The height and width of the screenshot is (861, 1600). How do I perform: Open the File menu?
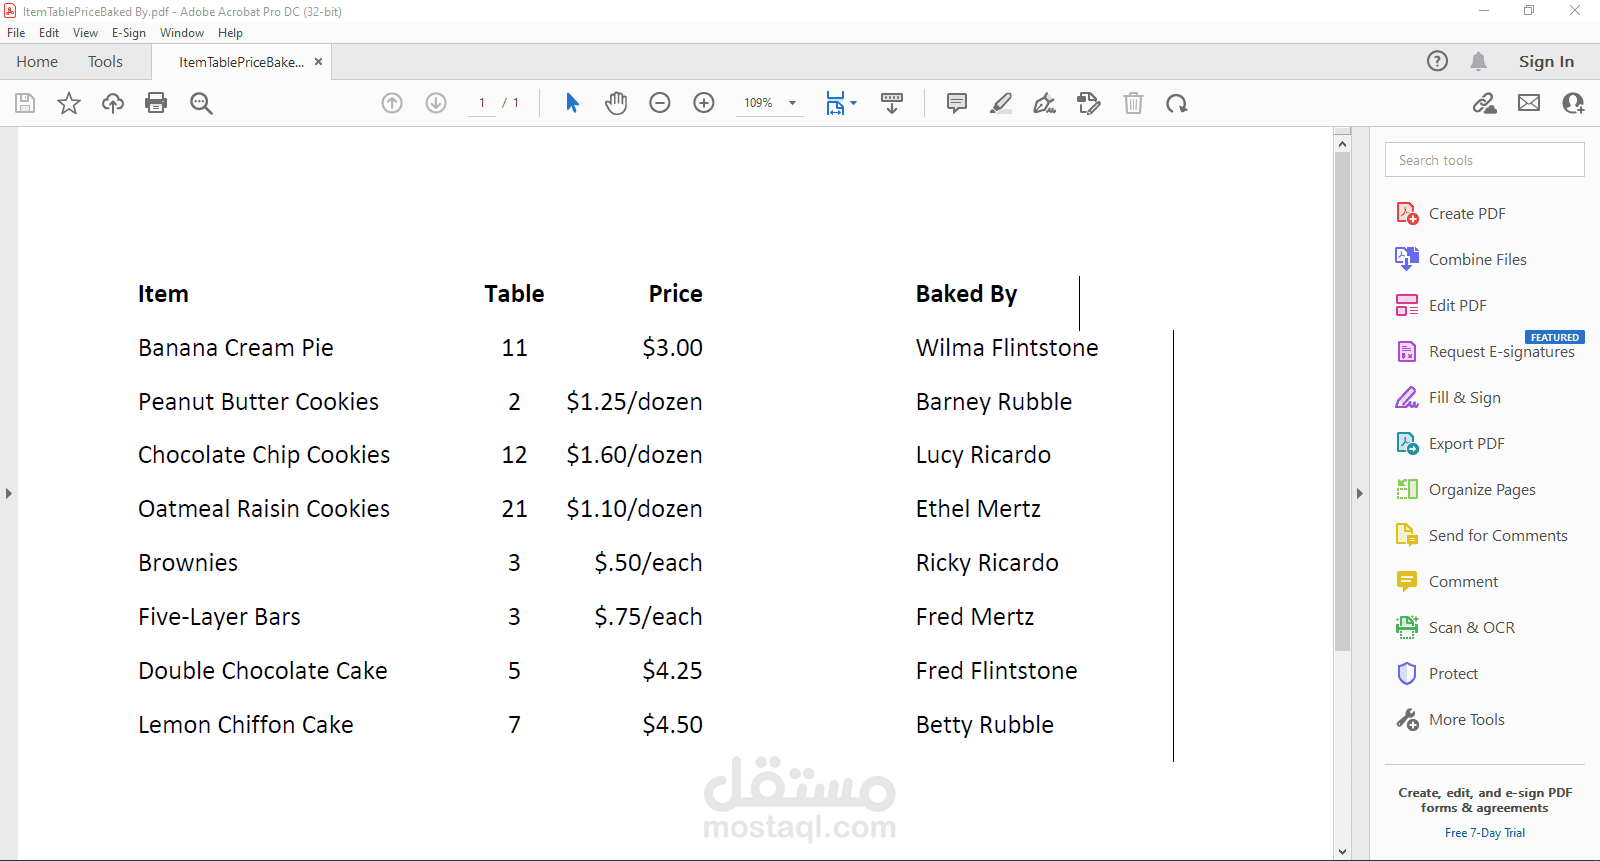pyautogui.click(x=16, y=33)
